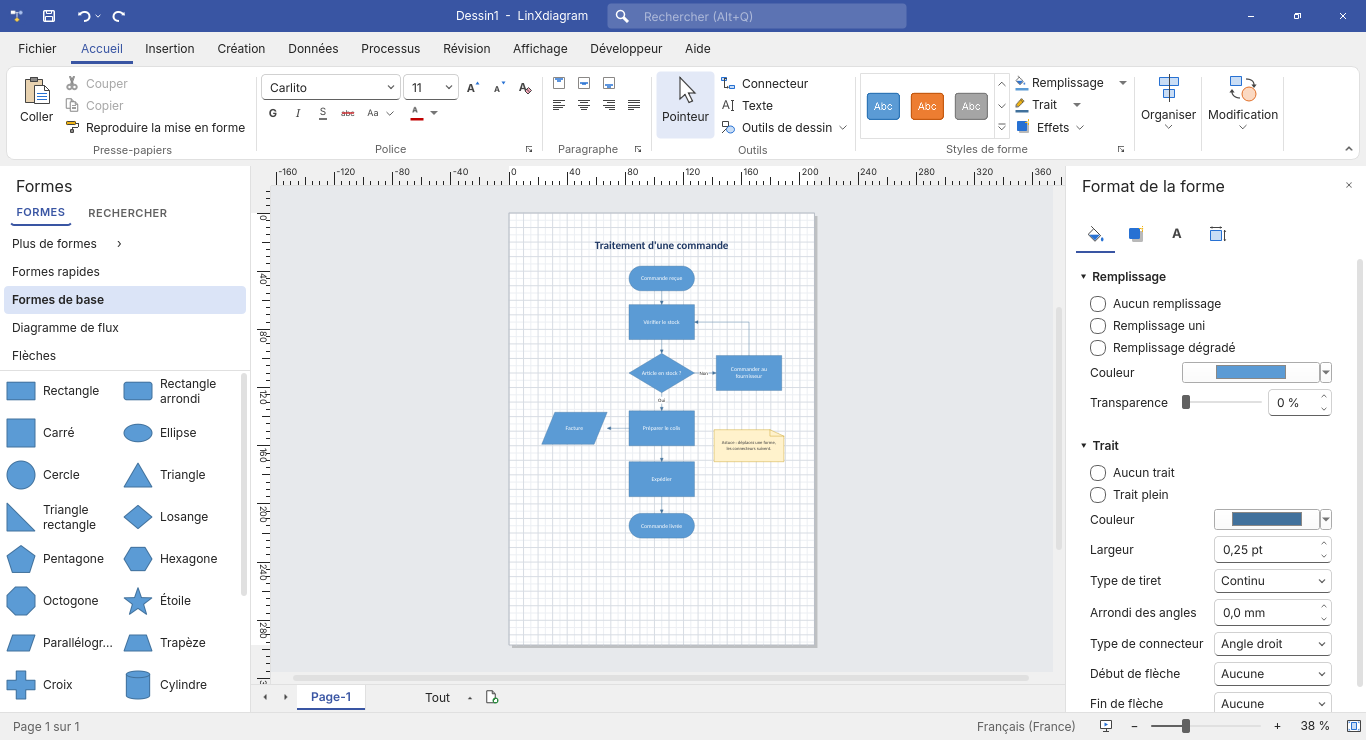
Task: Select the Losange shape
Action: pos(166,517)
